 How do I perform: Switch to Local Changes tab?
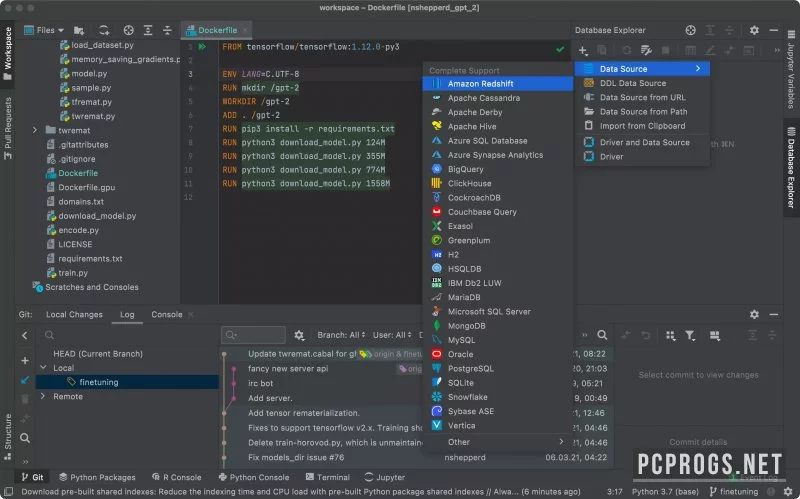74,314
